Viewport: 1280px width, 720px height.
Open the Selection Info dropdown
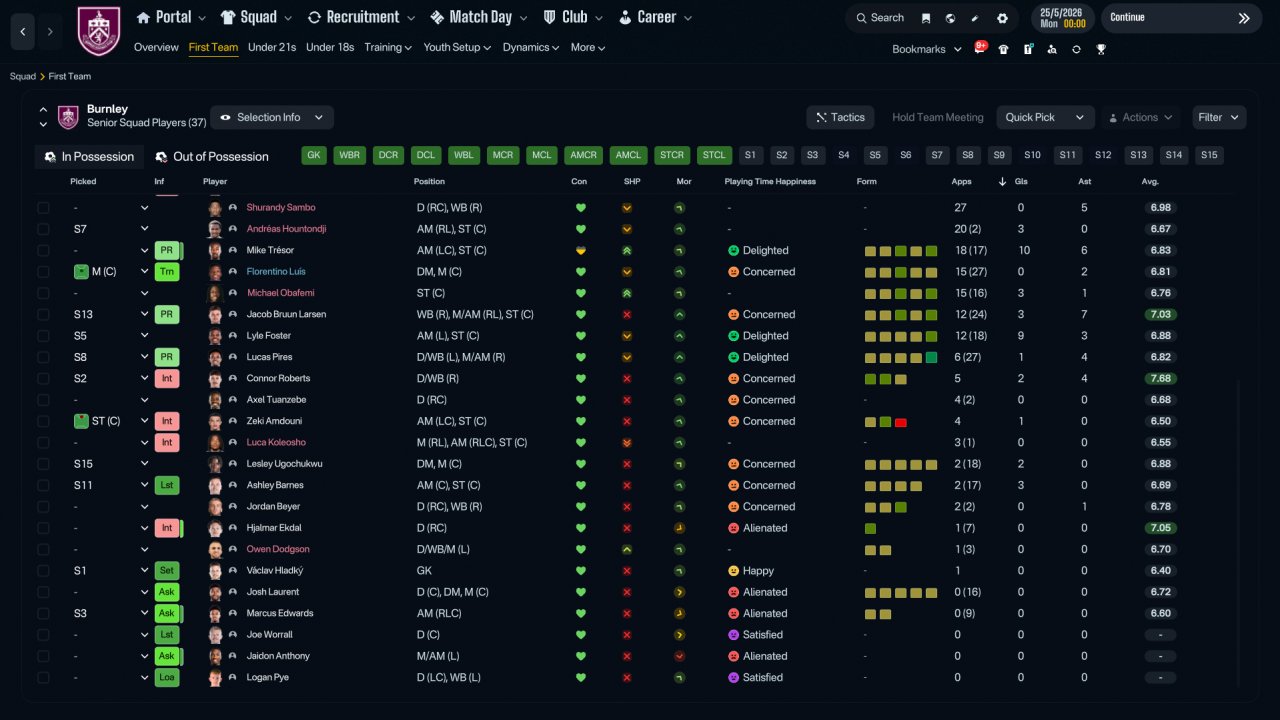272,117
